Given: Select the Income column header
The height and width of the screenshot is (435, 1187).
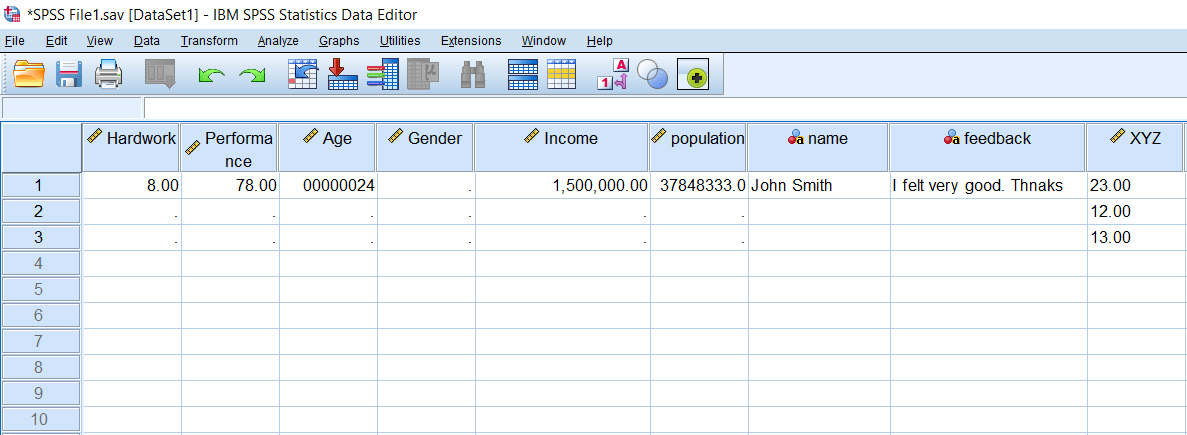Looking at the screenshot, I should (x=561, y=148).
